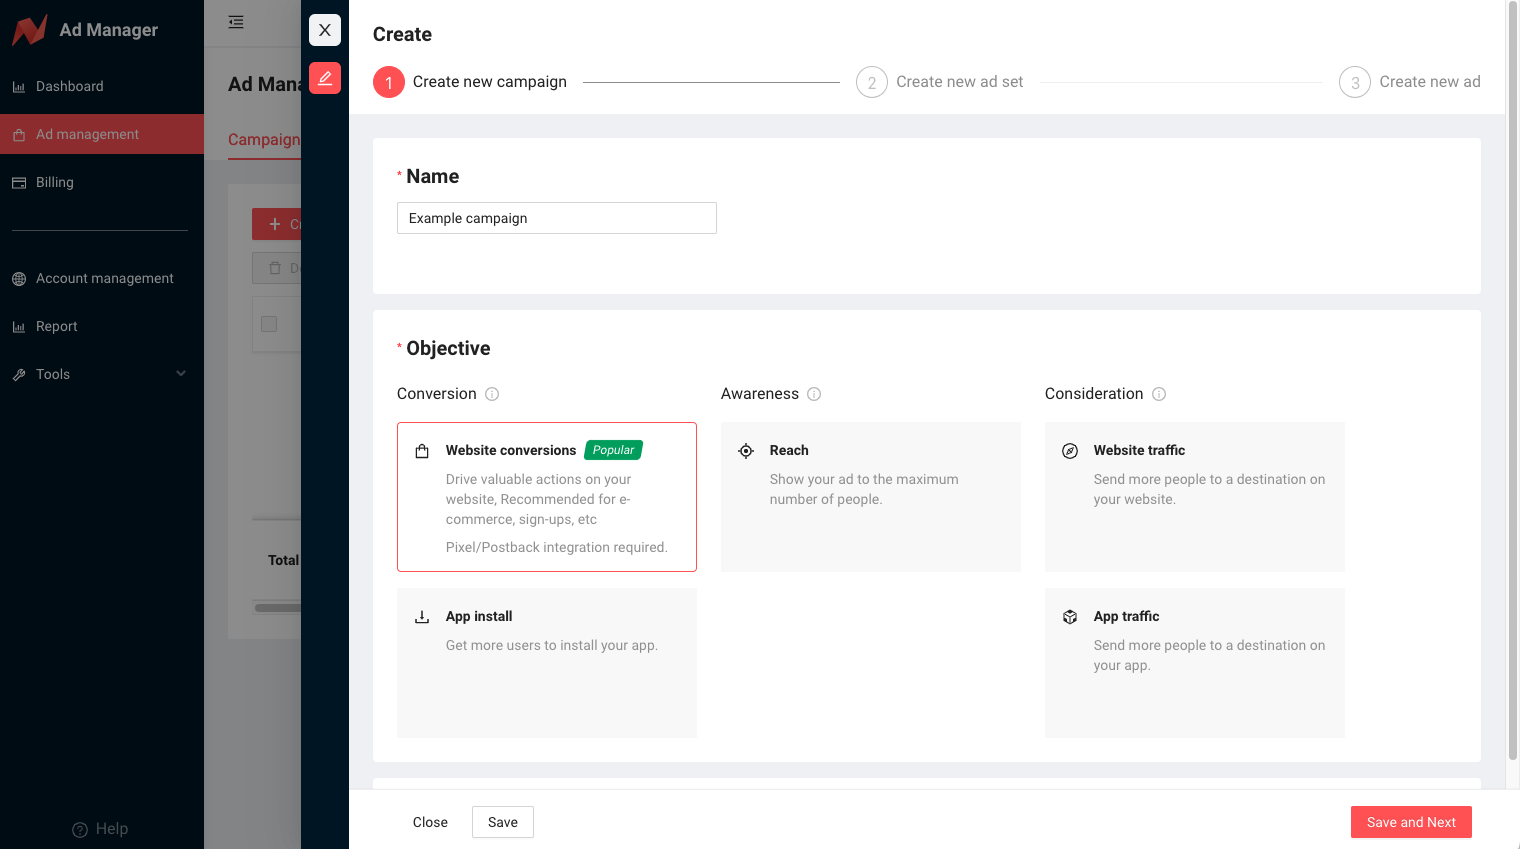Click the 'Create new campaign' step label
The height and width of the screenshot is (849, 1520).
pyautogui.click(x=490, y=82)
